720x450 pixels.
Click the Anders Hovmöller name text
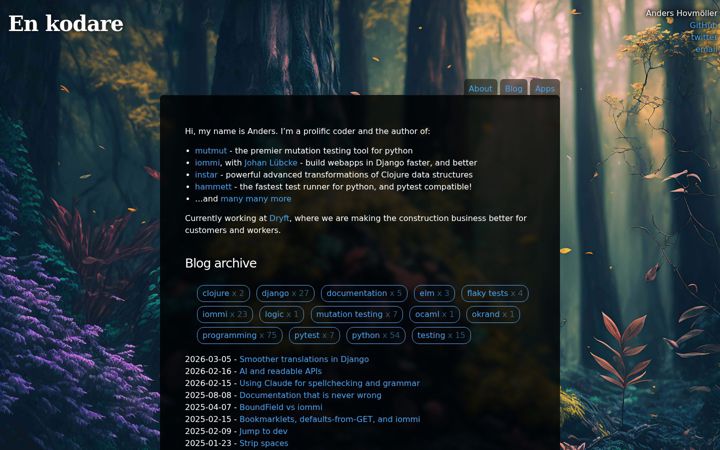[x=681, y=13]
